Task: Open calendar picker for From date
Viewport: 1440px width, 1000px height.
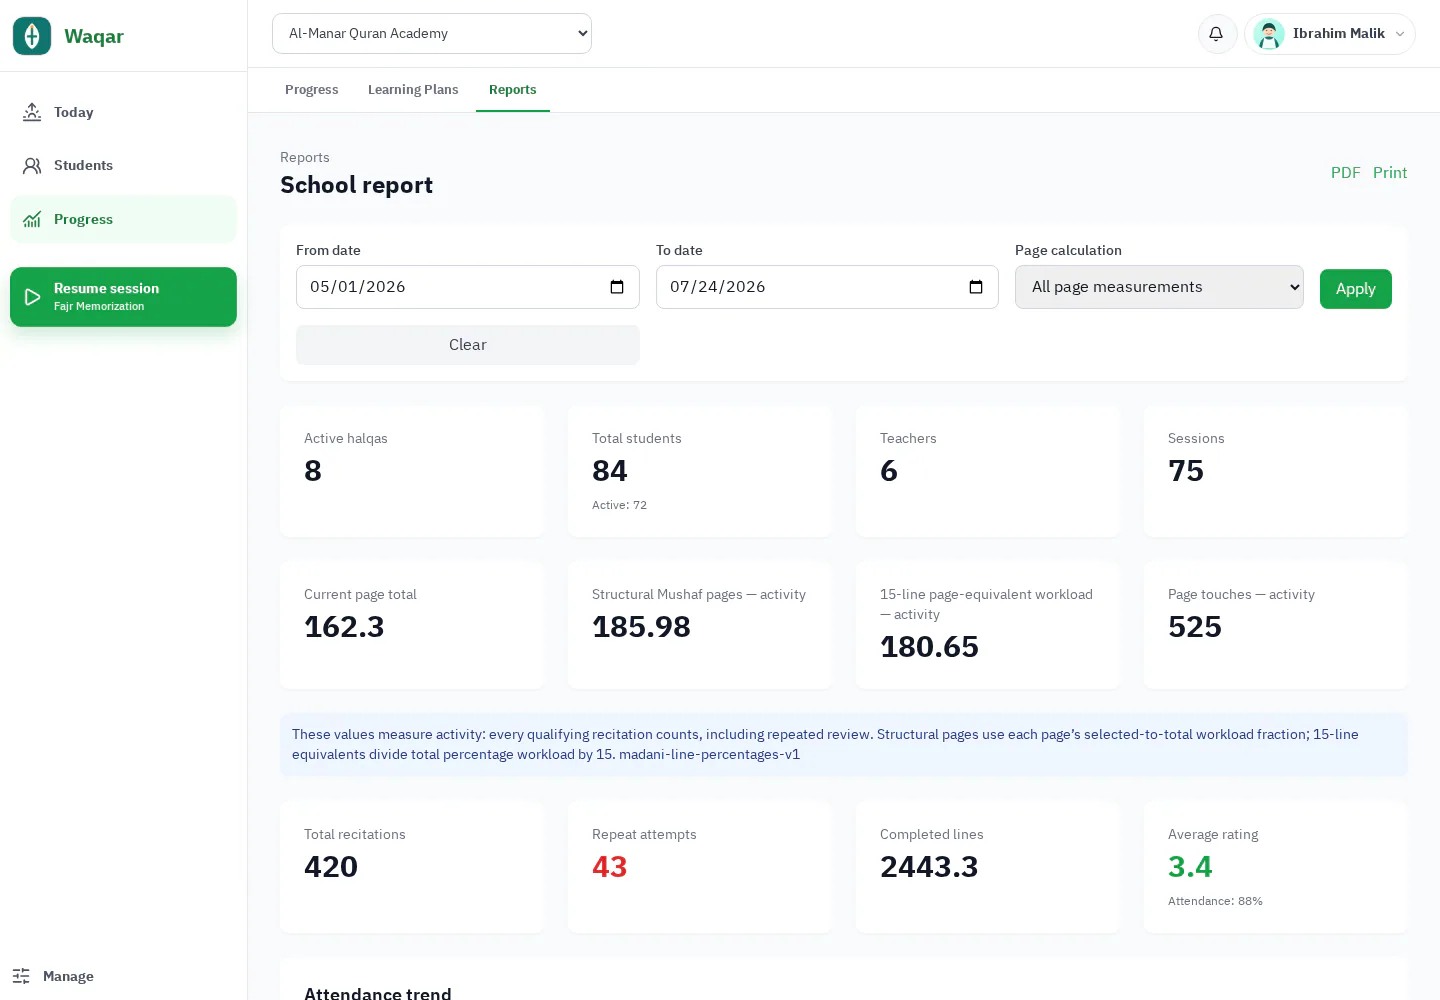Action: tap(617, 287)
